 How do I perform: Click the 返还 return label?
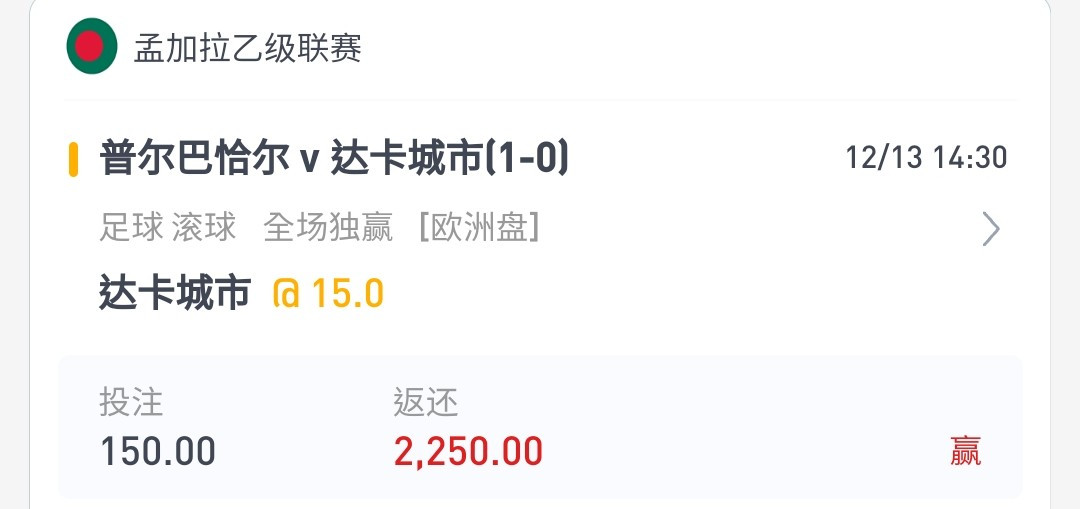point(426,402)
